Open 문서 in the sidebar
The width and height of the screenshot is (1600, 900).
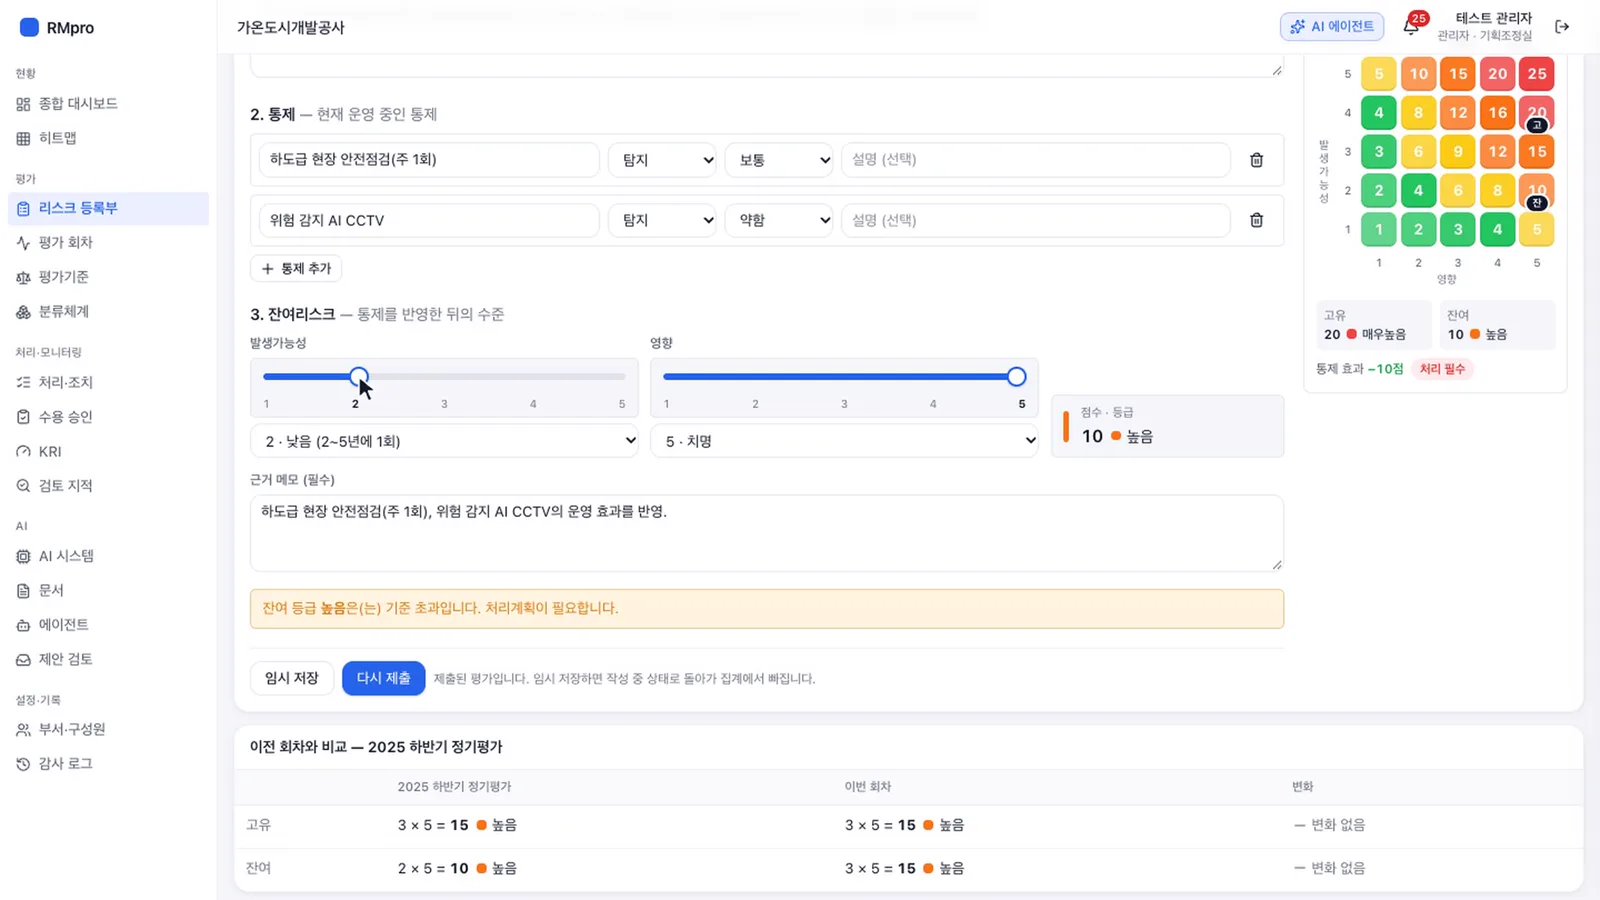point(108,590)
